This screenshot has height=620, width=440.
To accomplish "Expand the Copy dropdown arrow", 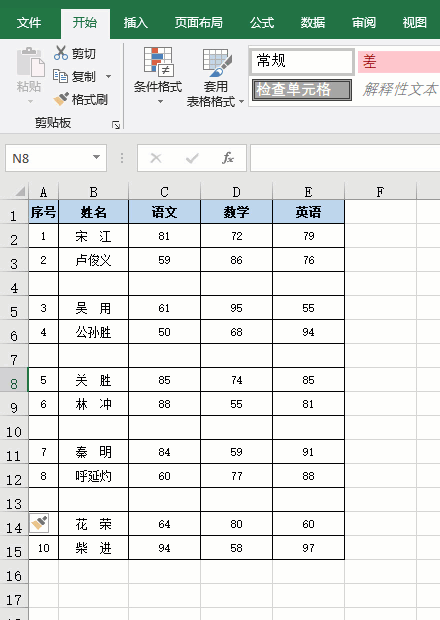I will pyautogui.click(x=108, y=76).
